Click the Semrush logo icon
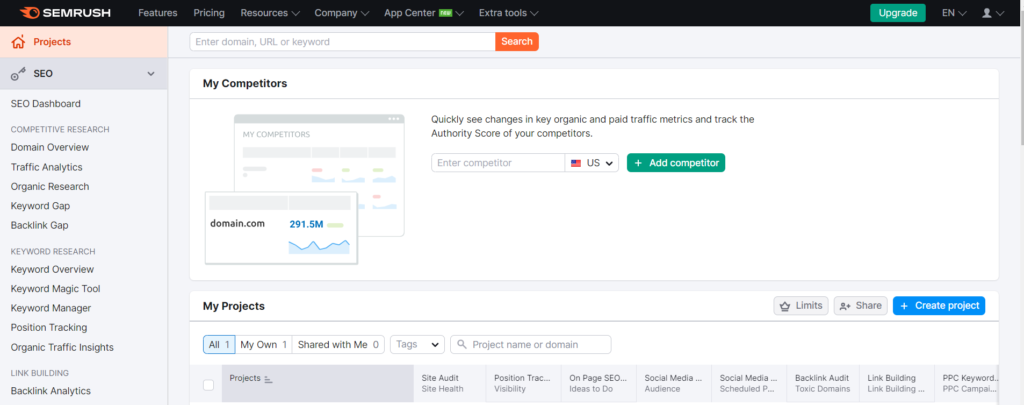1024x405 pixels. point(28,13)
